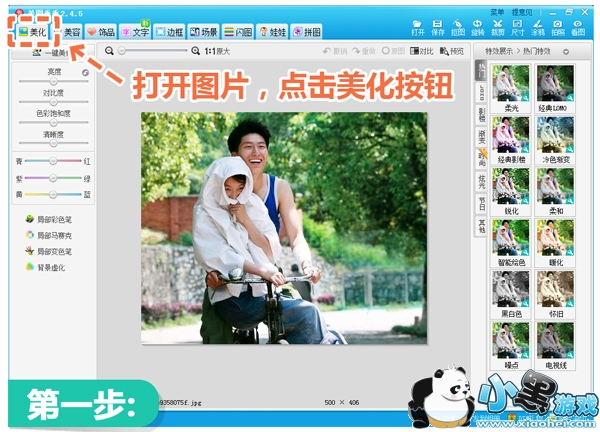The image size is (600, 432).
Task: Apply the 经典LOMO effect thumbnail
Action: click(555, 88)
